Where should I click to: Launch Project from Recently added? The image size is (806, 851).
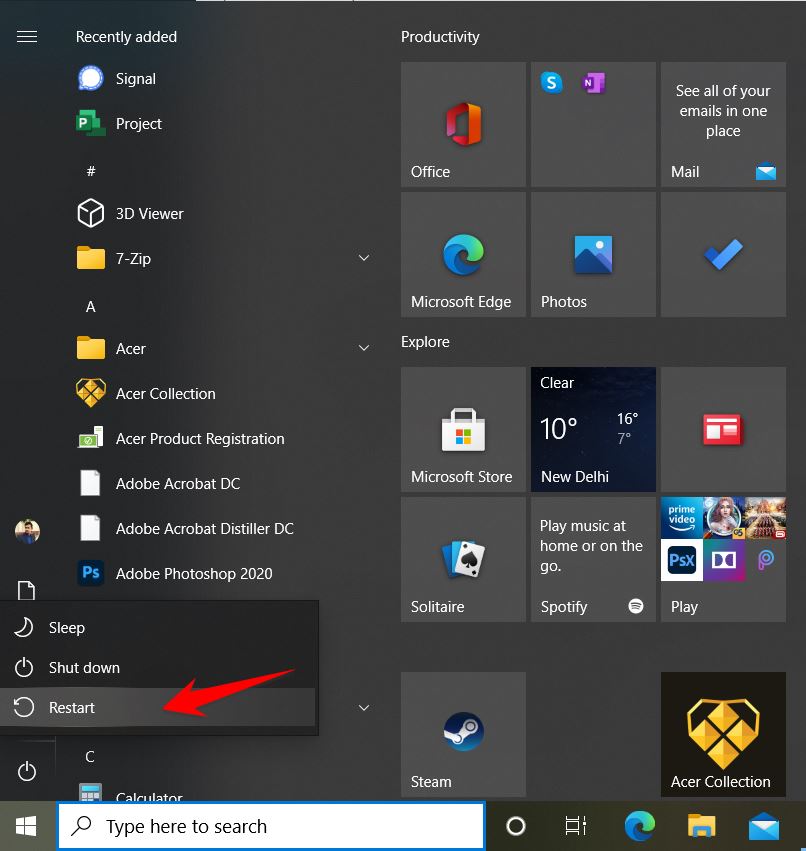[x=119, y=124]
